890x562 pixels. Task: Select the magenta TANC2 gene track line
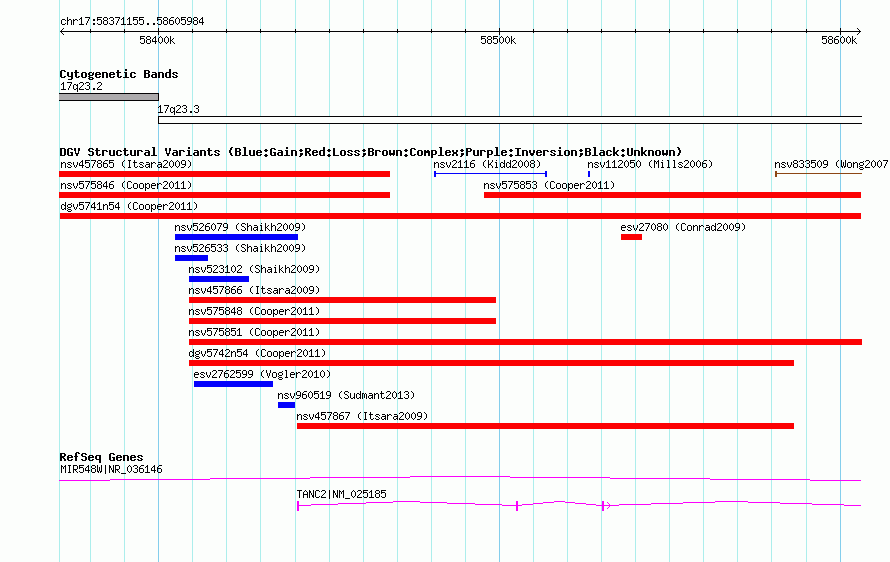[x=579, y=504]
